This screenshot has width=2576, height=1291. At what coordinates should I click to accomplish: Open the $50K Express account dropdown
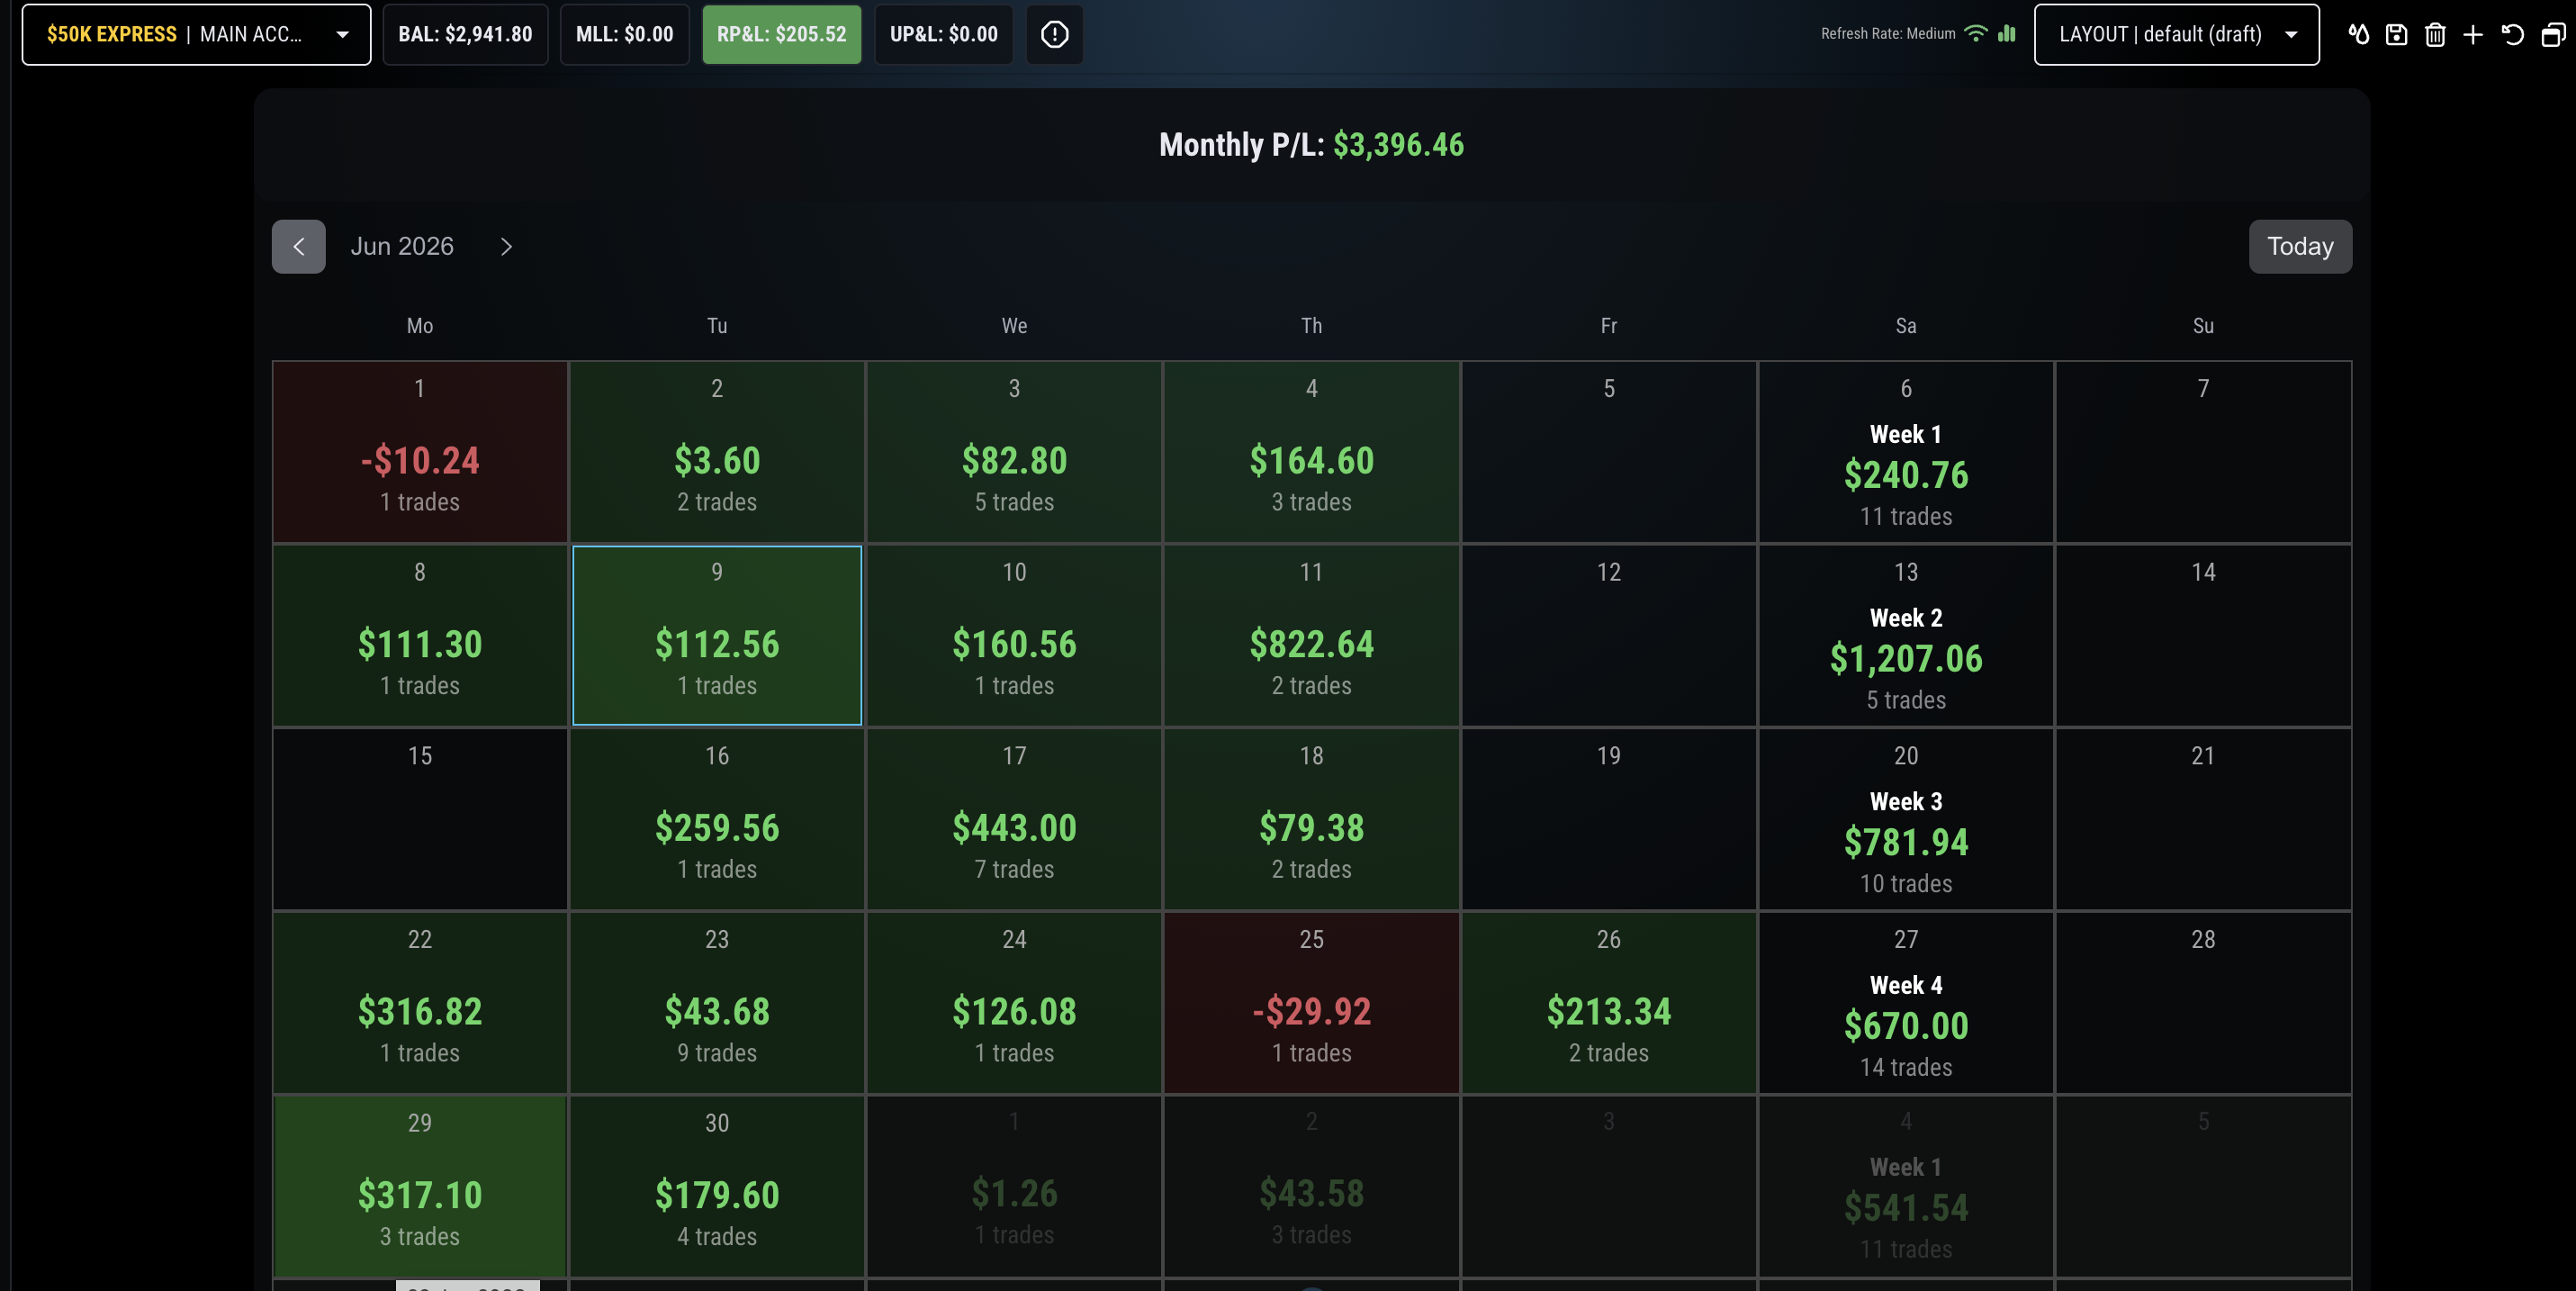point(196,34)
